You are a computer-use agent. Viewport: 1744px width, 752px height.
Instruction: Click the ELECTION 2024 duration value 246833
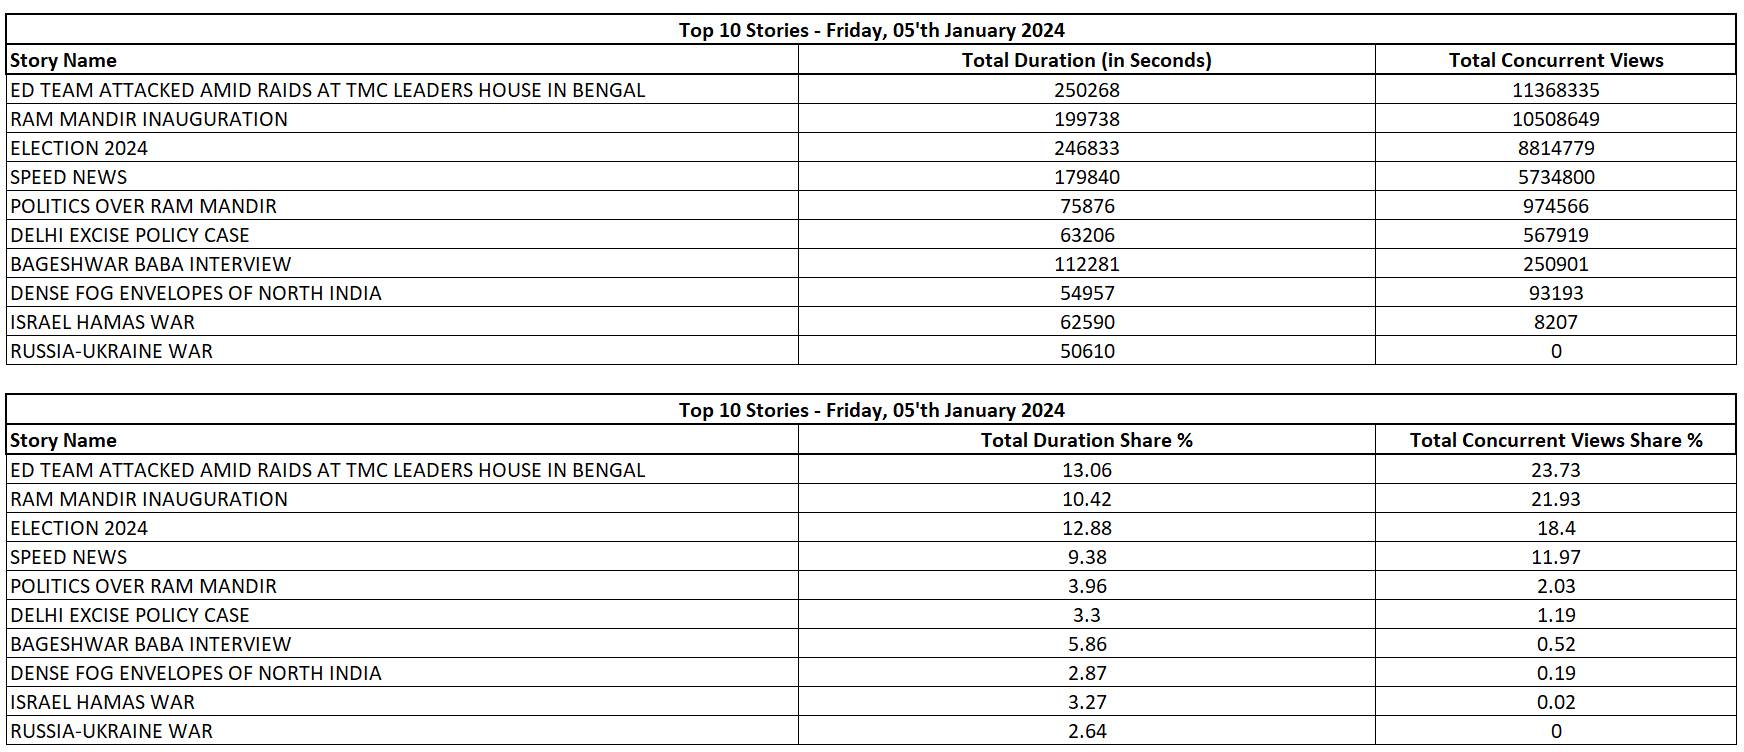1086,148
